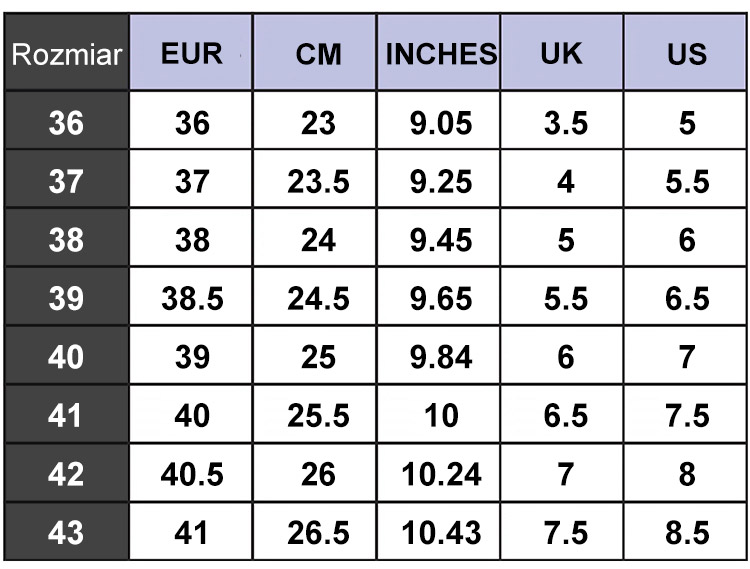Viewport: 750px width, 569px height.
Task: Click size 36 in Rozmiar column
Action: [66, 120]
